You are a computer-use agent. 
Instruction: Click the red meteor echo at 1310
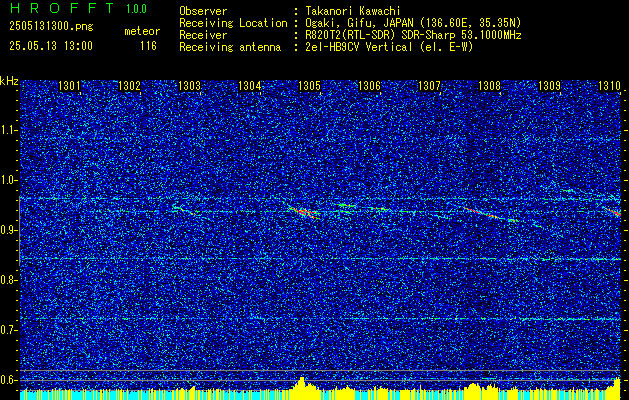click(614, 211)
